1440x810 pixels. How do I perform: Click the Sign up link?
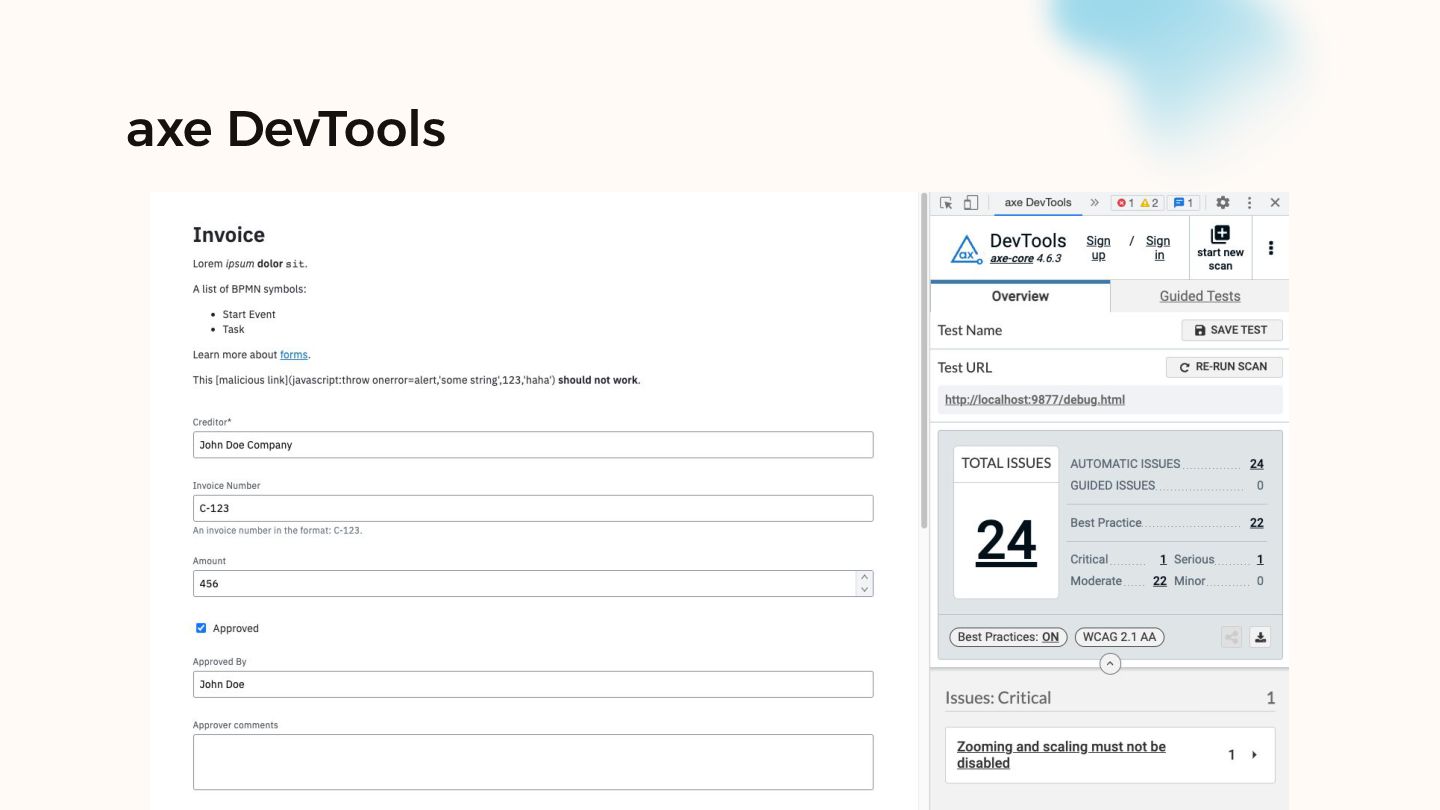tap(1098, 248)
